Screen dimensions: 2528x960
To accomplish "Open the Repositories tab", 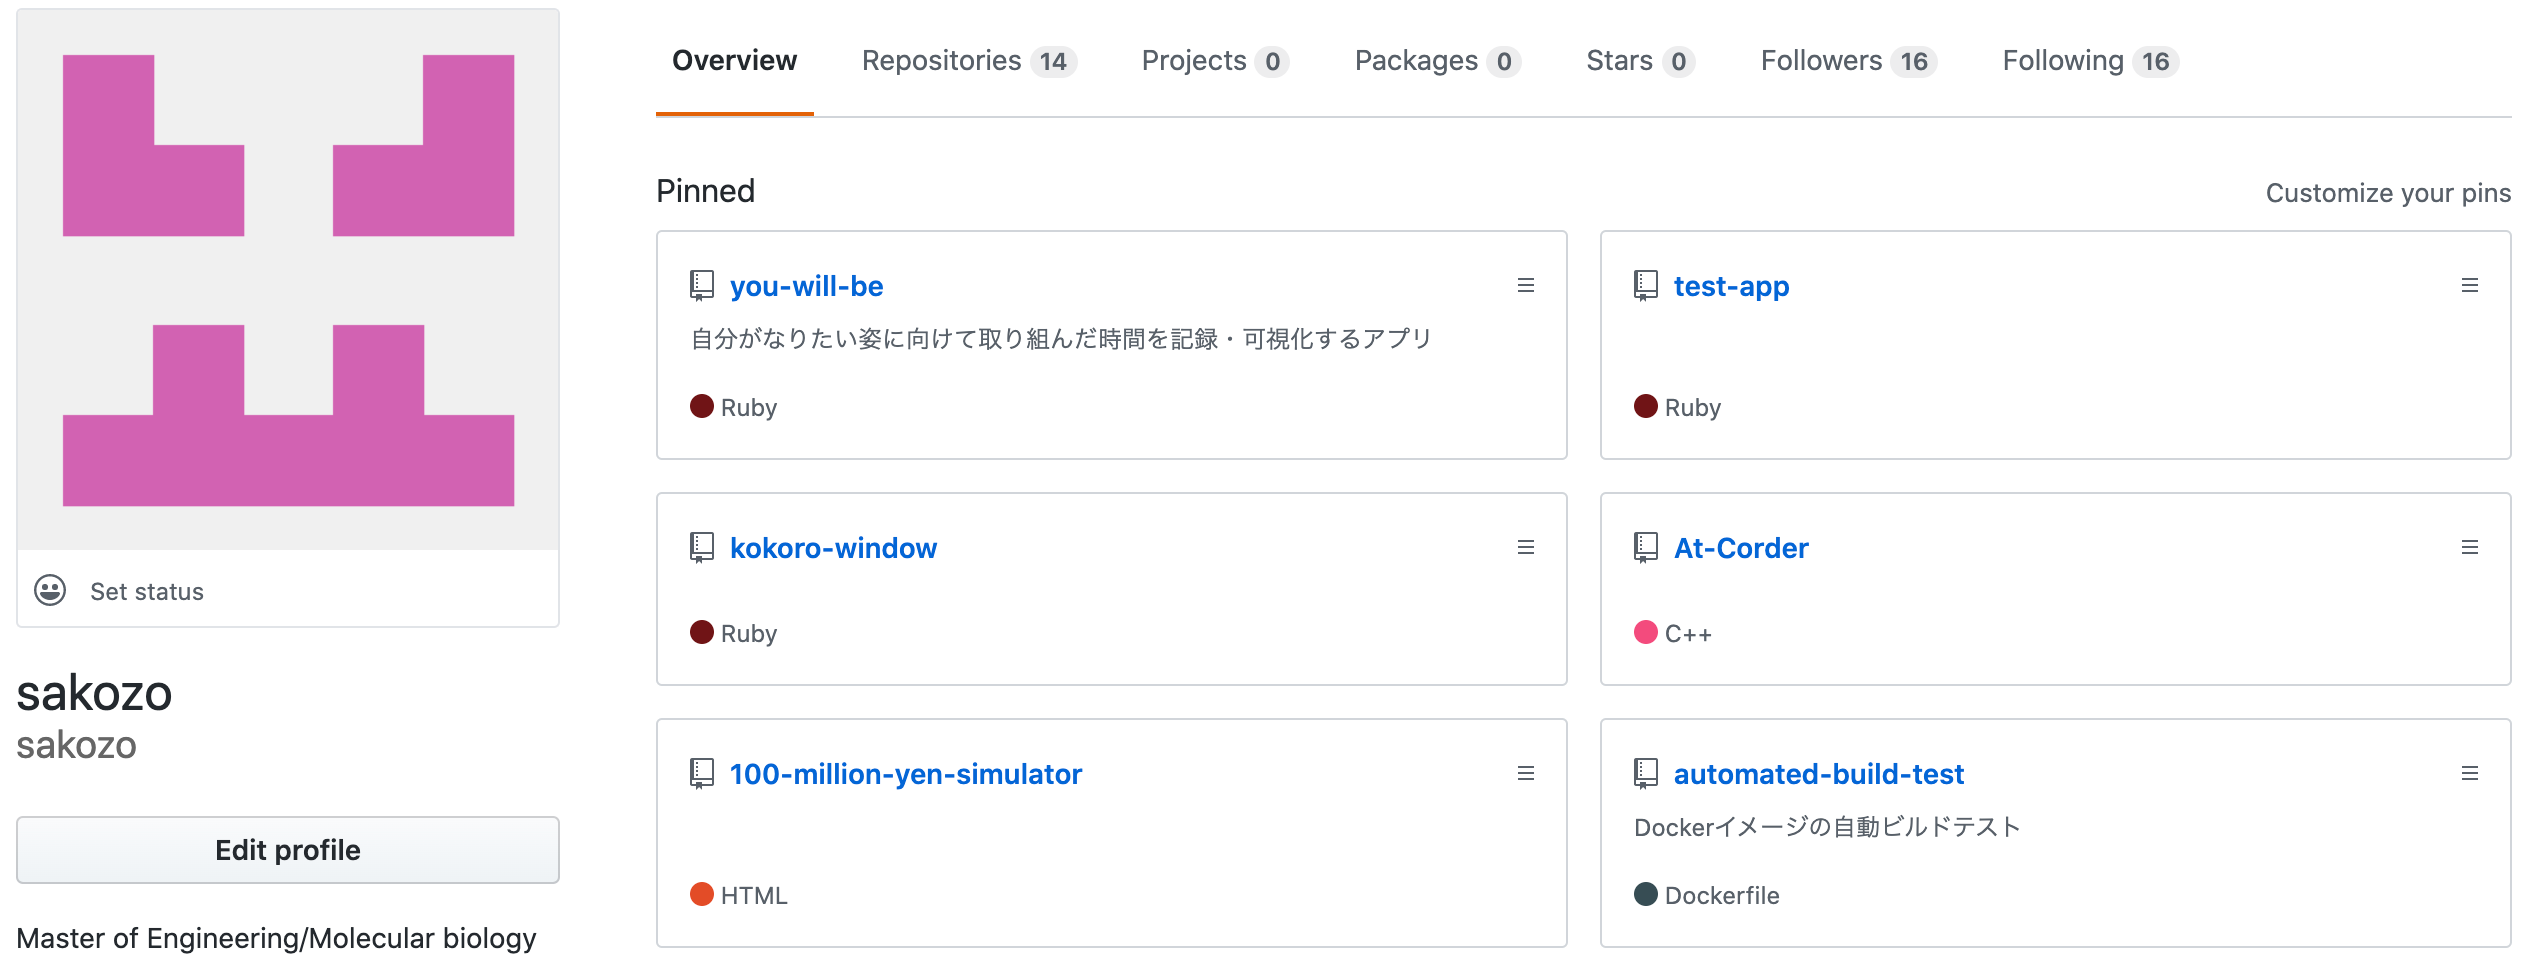I will [x=968, y=61].
